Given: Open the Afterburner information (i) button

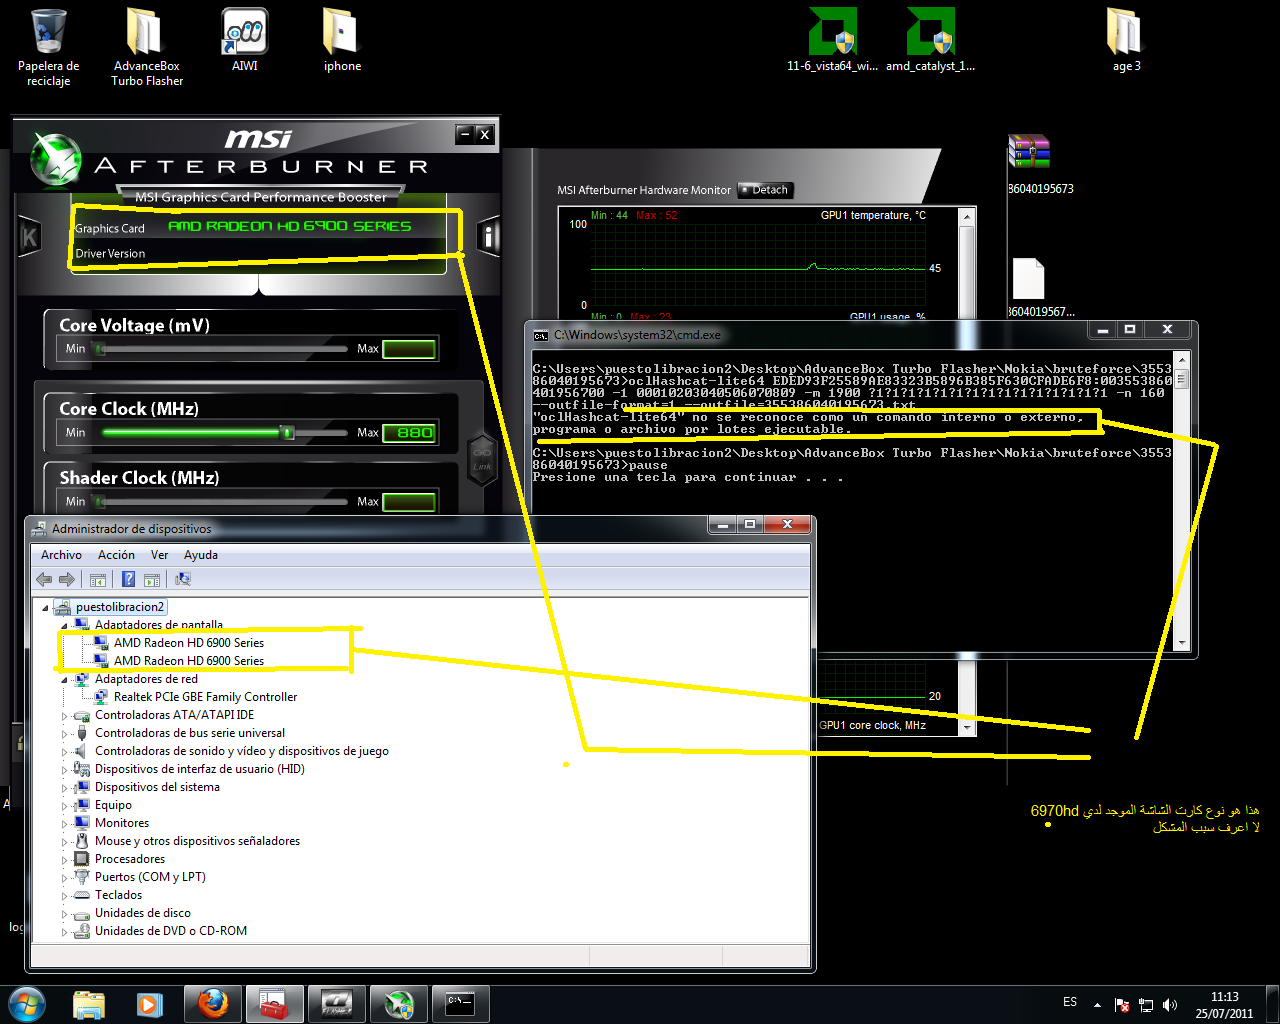Looking at the screenshot, I should (x=488, y=237).
